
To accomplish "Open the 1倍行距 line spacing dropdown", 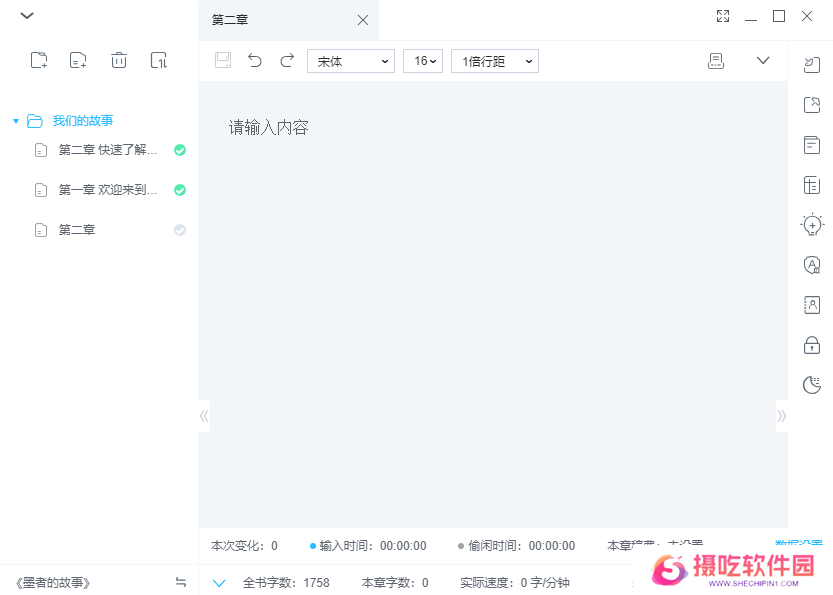I will (495, 61).
